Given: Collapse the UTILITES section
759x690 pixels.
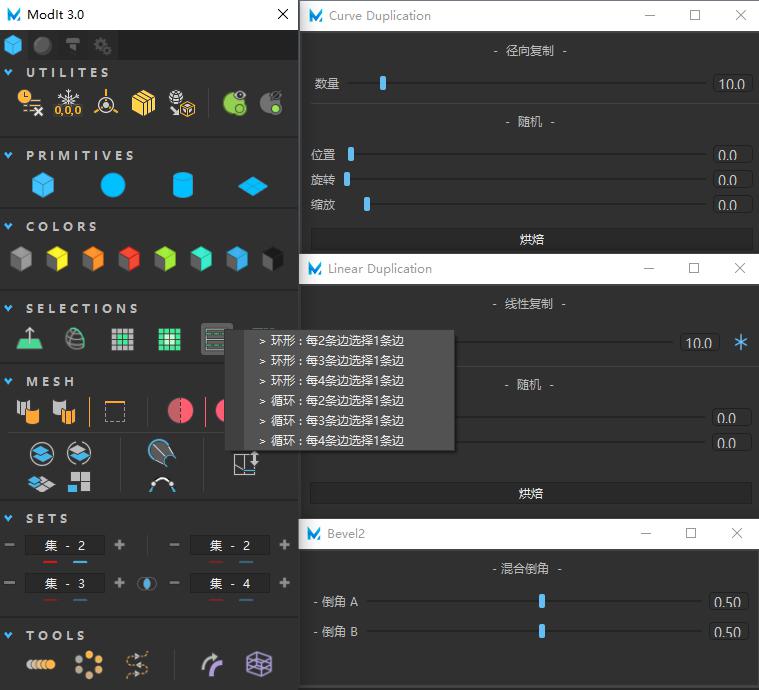Looking at the screenshot, I should click(x=9, y=73).
